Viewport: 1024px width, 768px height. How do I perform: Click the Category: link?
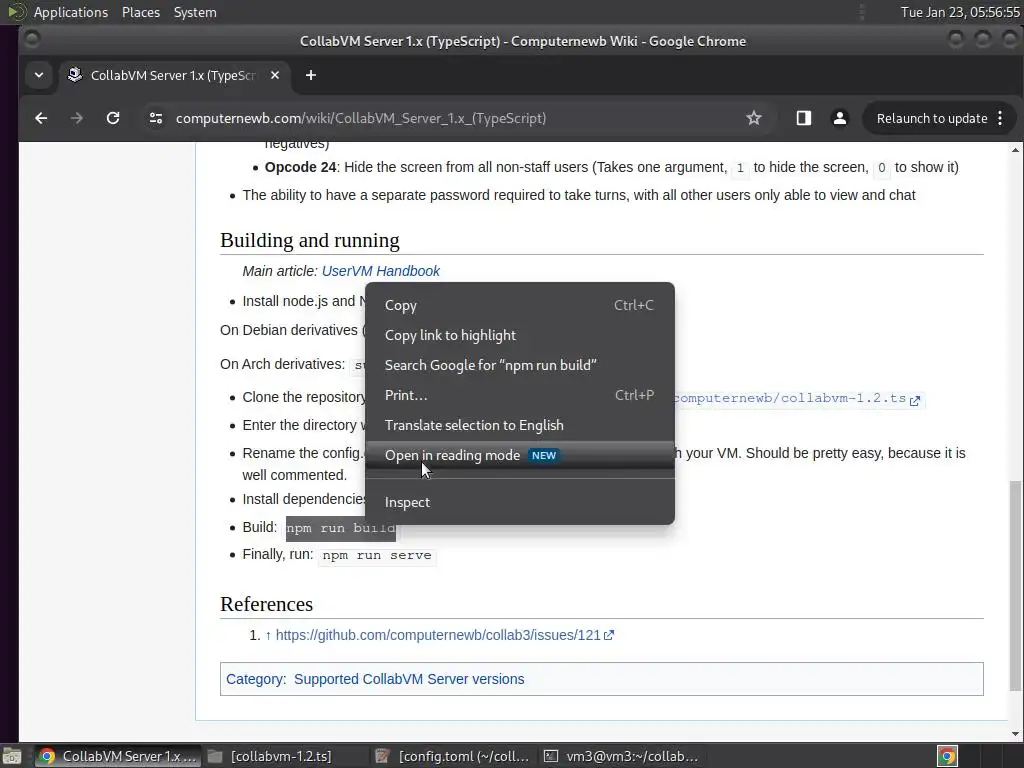[x=255, y=679]
